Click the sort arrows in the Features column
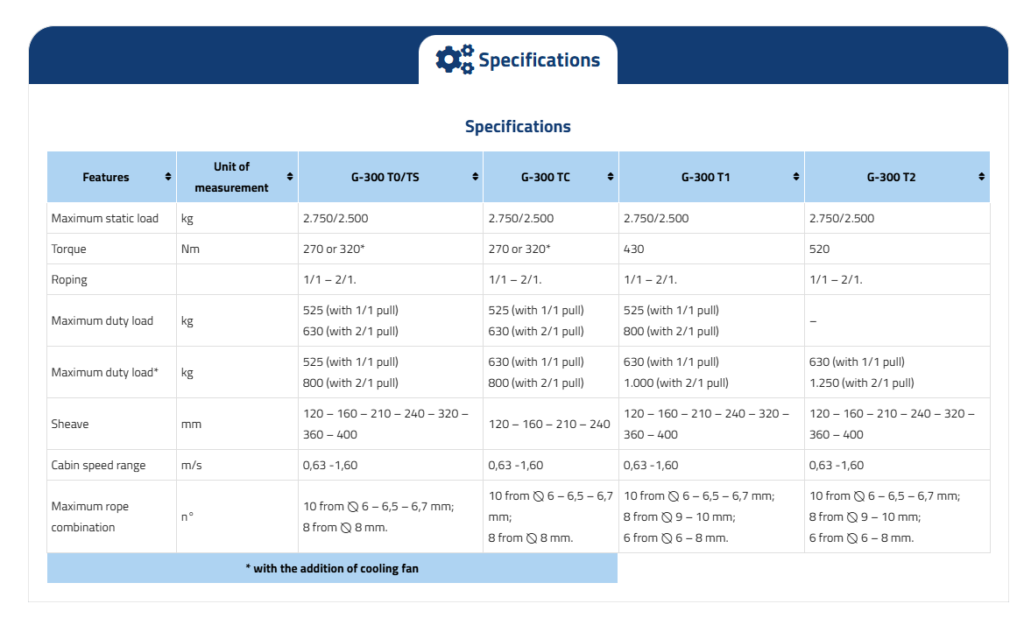Viewport: 1024px width, 618px height. pos(168,177)
